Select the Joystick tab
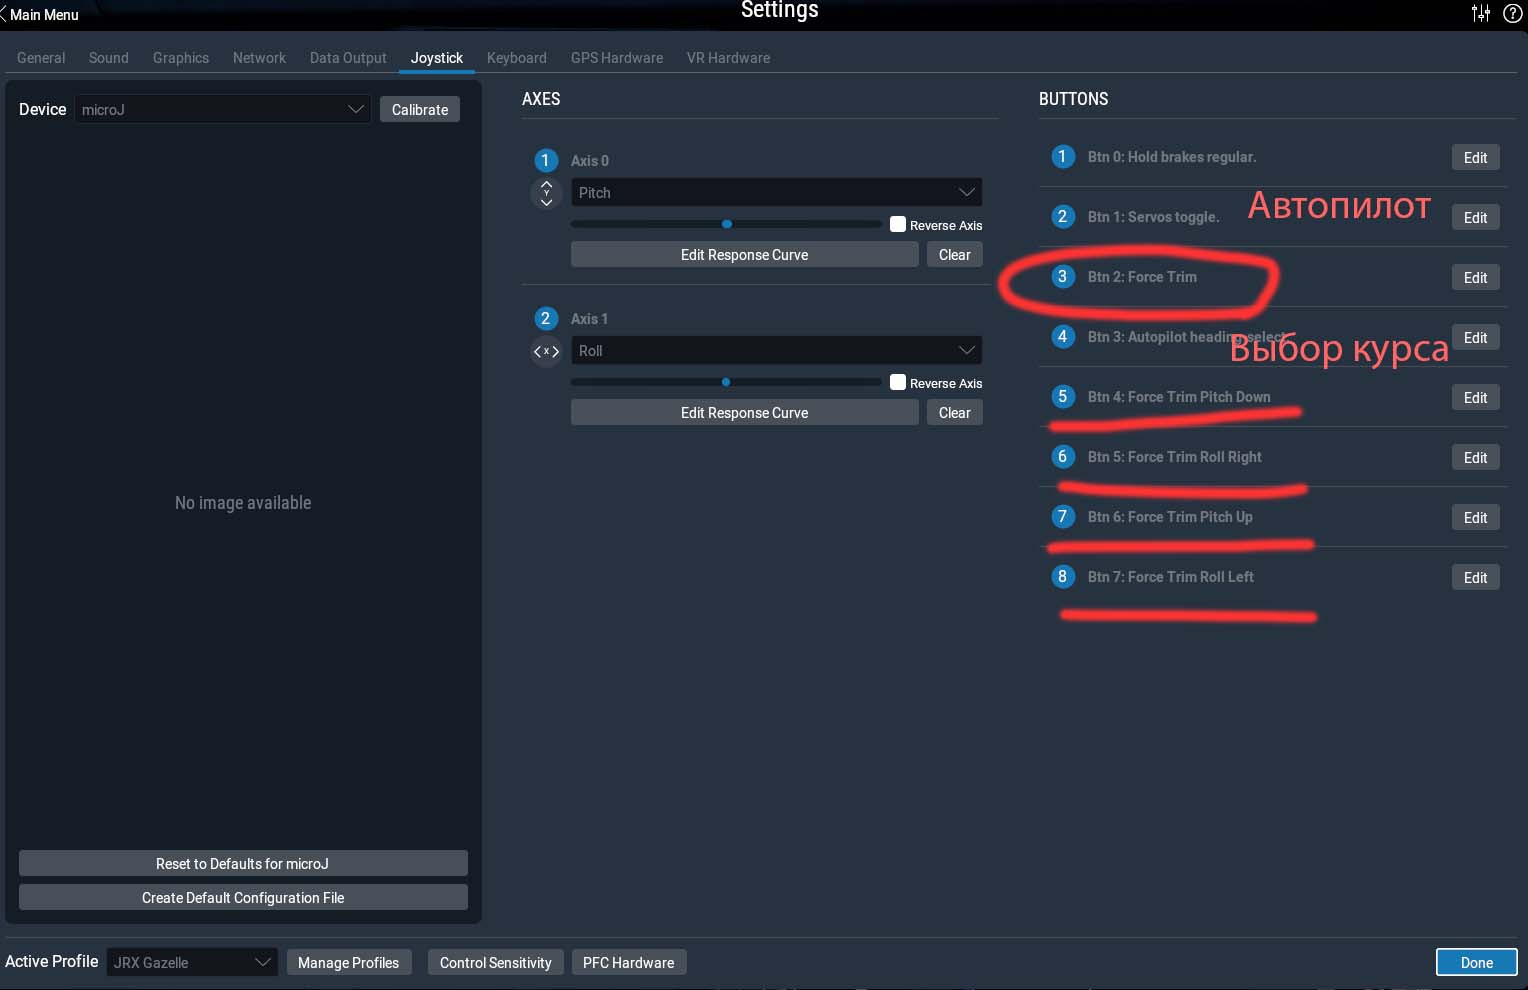Screen dimensions: 1528x990 pyautogui.click(x=437, y=58)
